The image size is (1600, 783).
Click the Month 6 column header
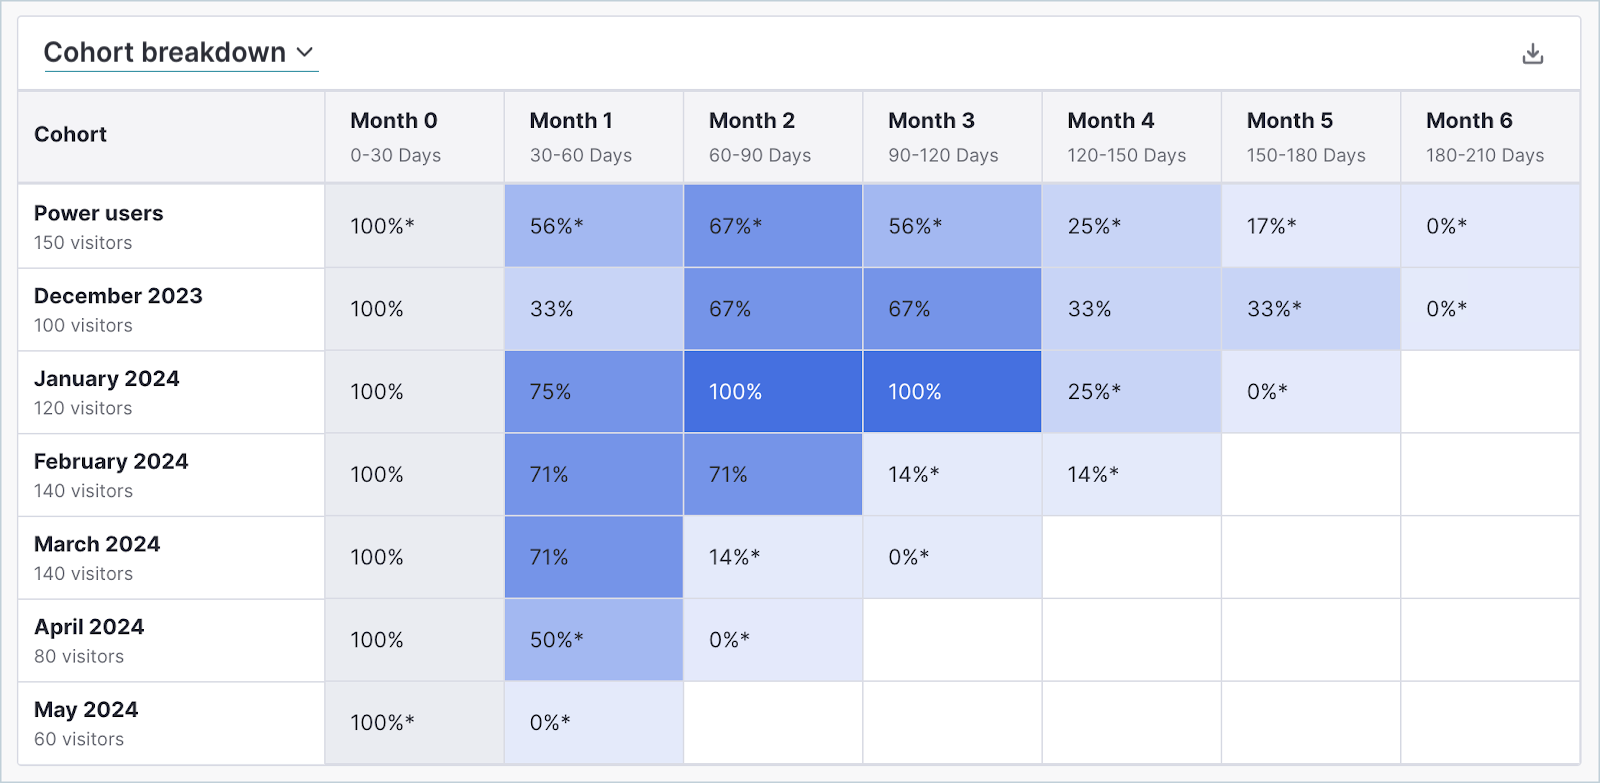(1469, 121)
